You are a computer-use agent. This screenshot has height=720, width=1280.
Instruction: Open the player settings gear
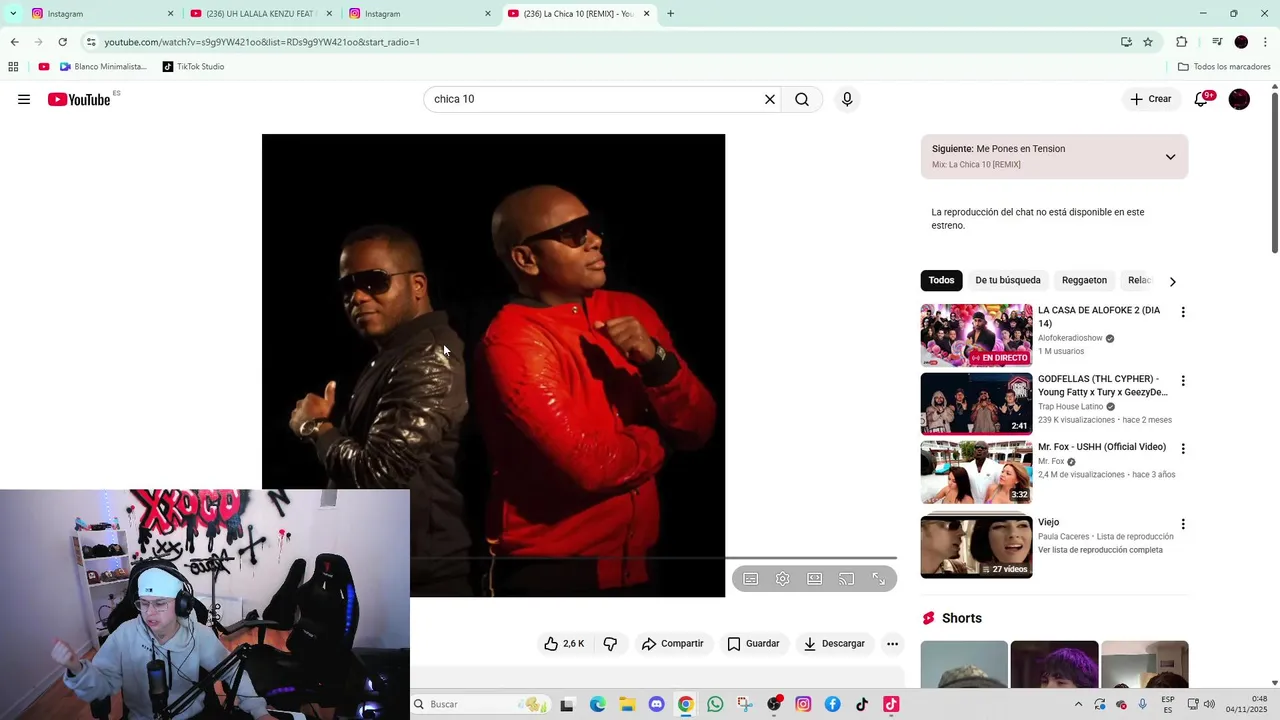click(783, 579)
